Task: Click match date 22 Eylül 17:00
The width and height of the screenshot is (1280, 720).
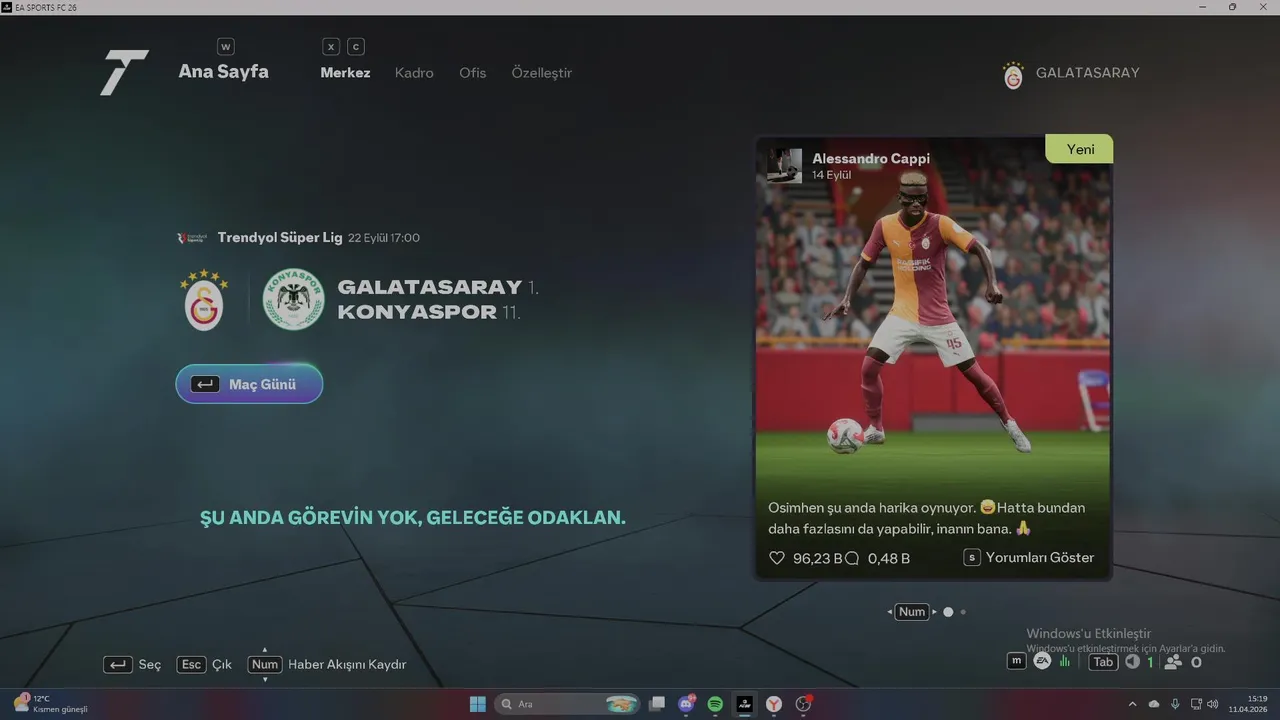Action: (384, 238)
